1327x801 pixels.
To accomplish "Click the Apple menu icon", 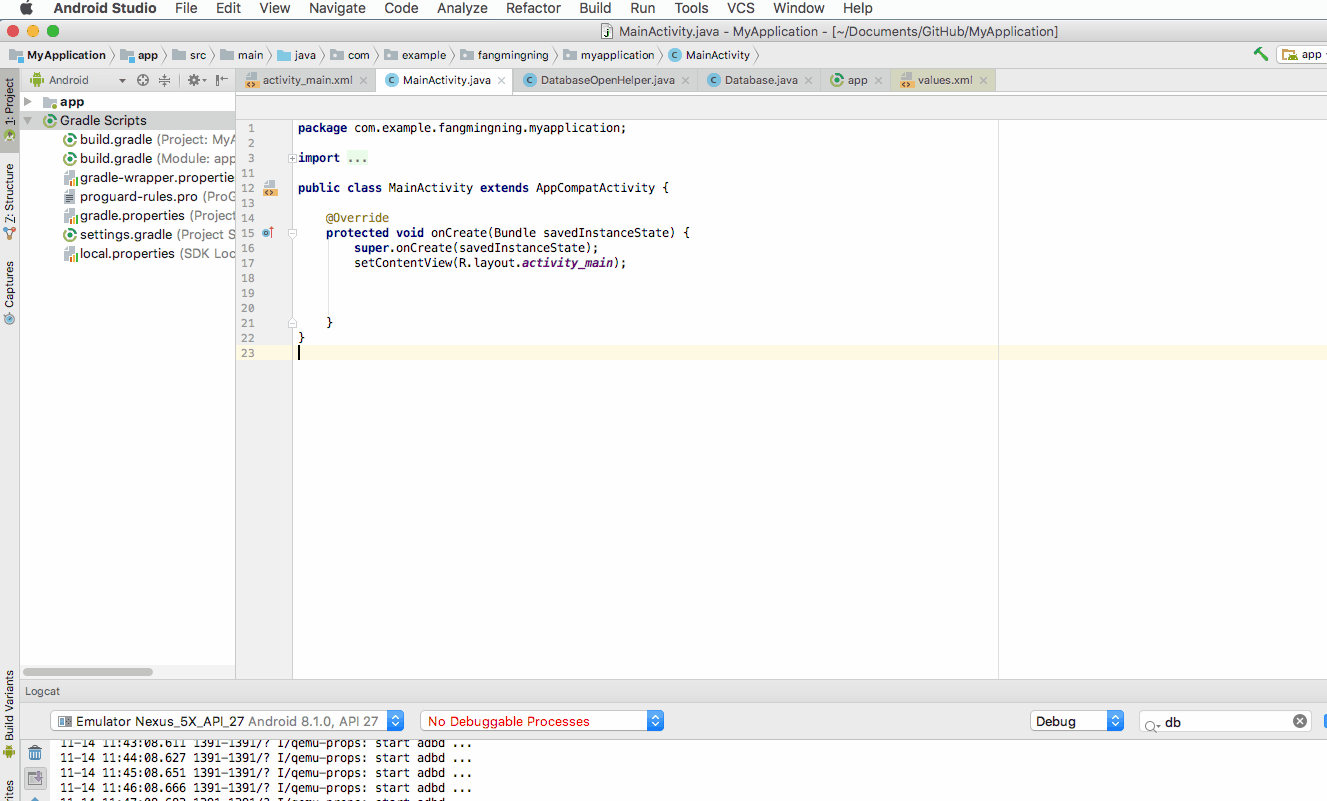I will (24, 8).
